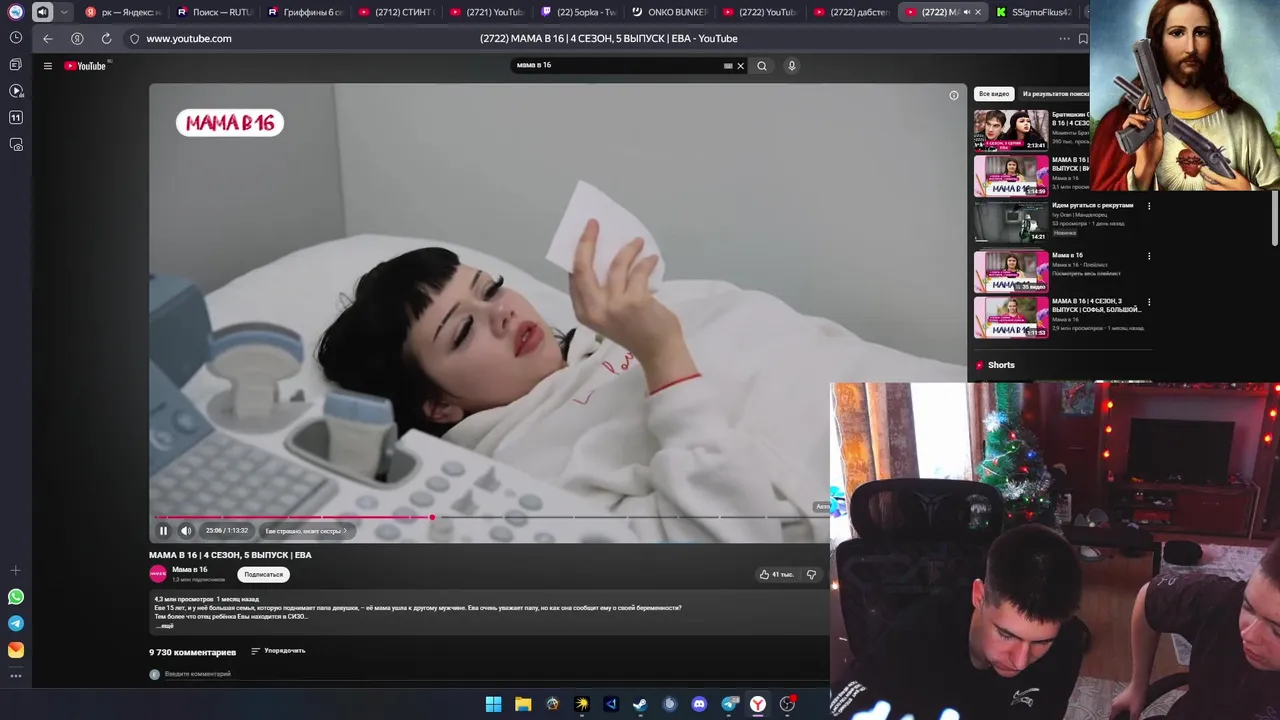Open the 'Мама в 16' channel name link
The height and width of the screenshot is (720, 1280).
(190, 569)
